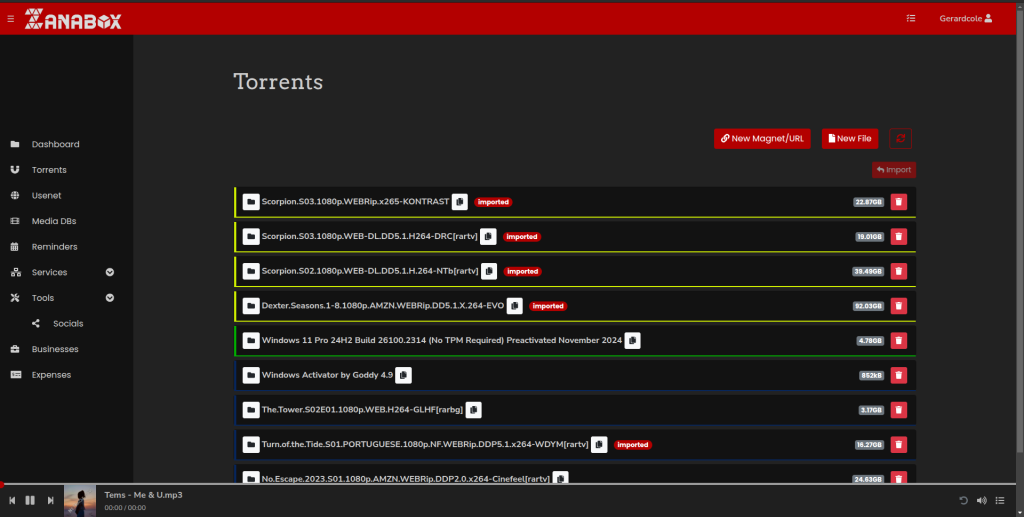Pause the Tems - Me & U.mp3 track
The height and width of the screenshot is (517, 1024).
click(30, 500)
